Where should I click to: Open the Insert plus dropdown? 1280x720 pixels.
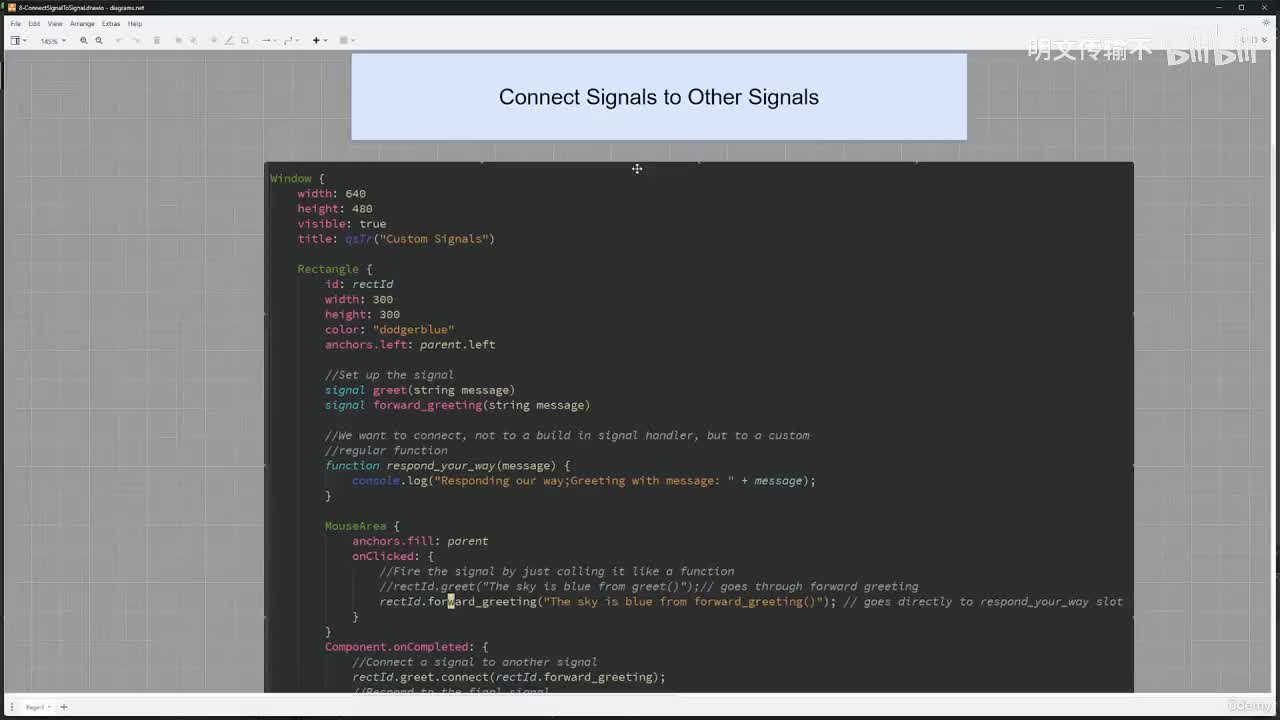[319, 41]
